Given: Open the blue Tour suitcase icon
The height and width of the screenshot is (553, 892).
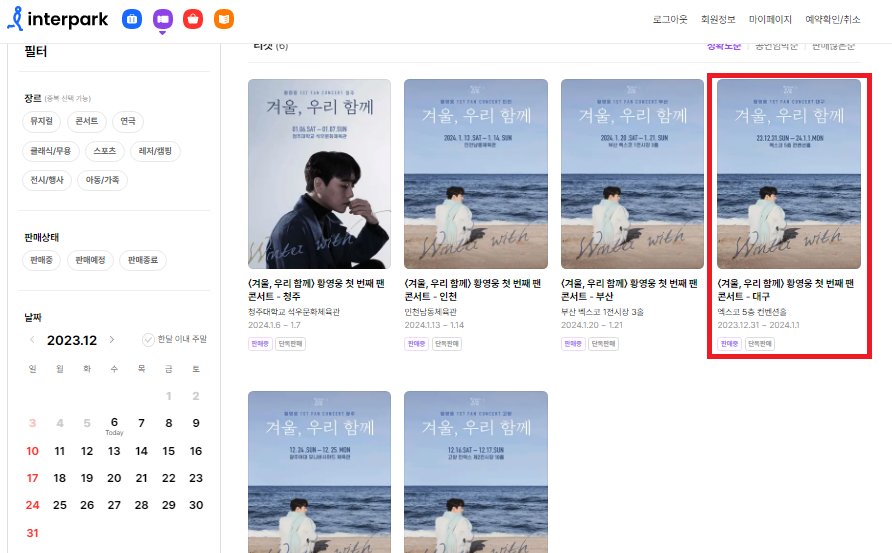Looking at the screenshot, I should (132, 19).
